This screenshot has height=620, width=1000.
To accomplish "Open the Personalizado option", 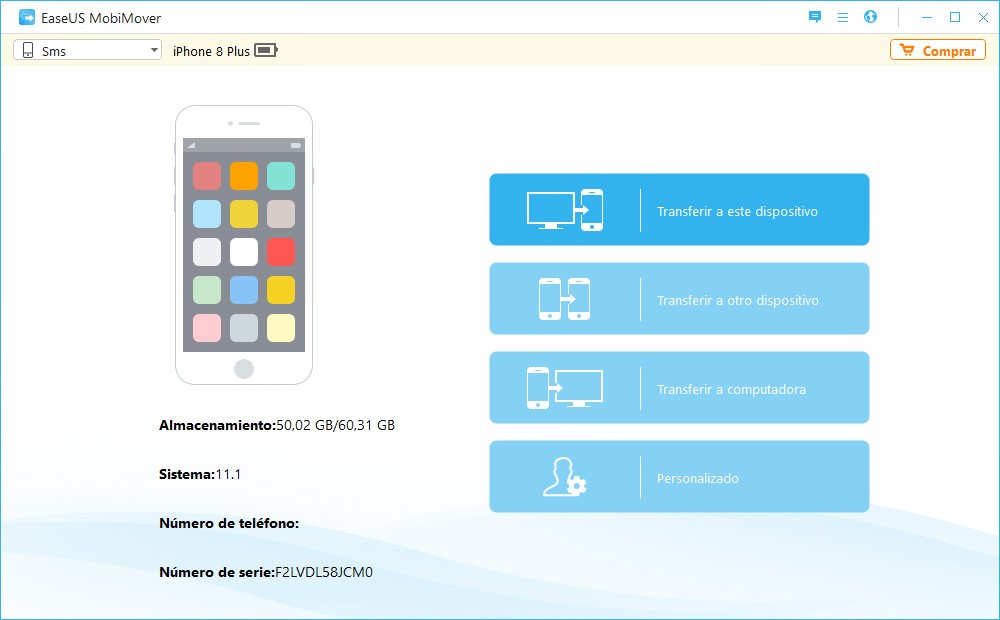I will (679, 476).
